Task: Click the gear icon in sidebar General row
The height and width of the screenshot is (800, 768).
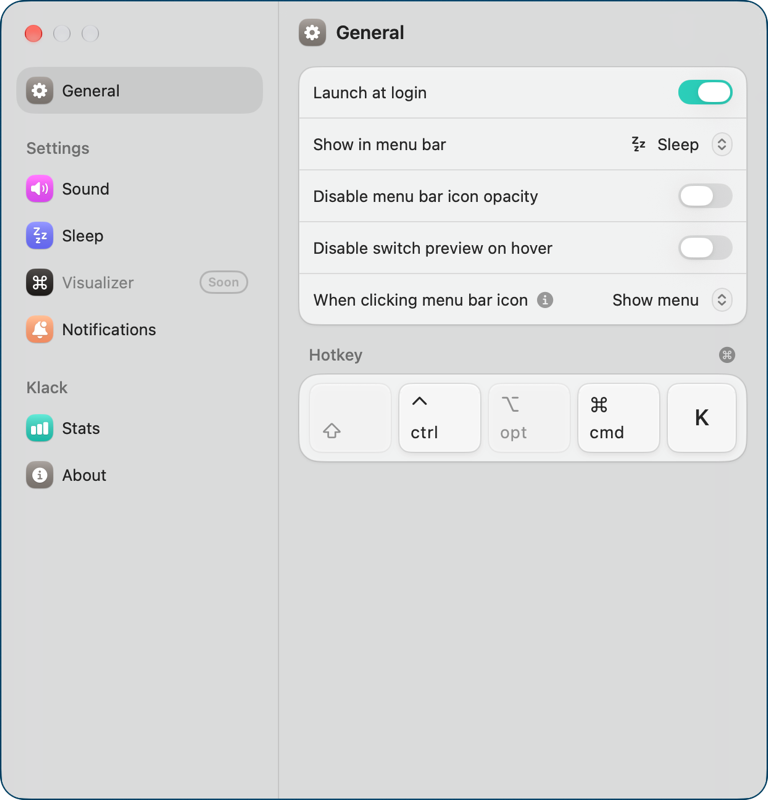Action: [39, 90]
